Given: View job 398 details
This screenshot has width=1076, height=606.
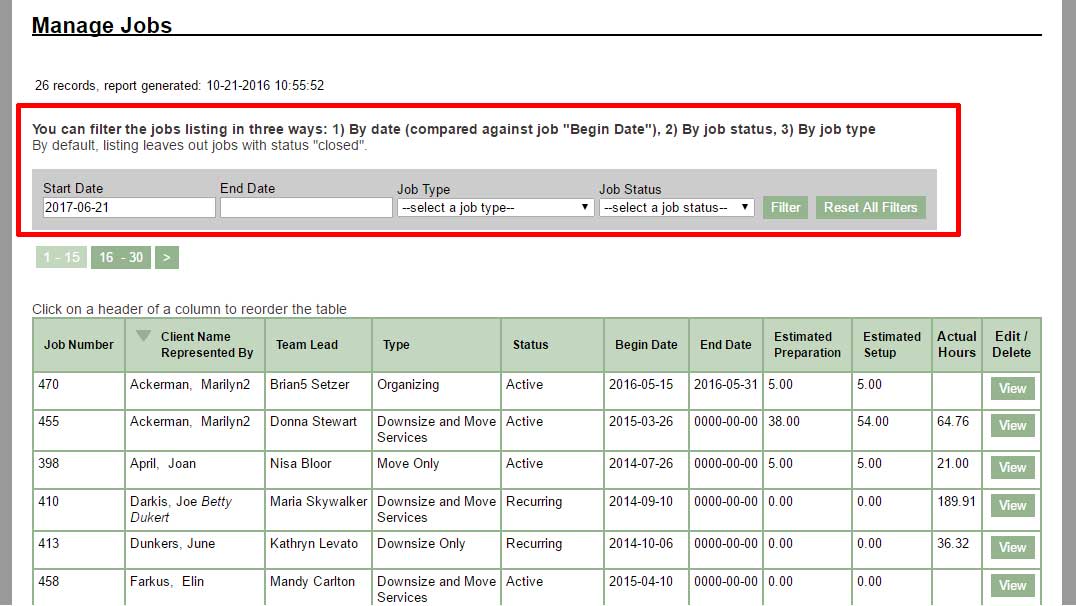Looking at the screenshot, I should coord(1012,467).
